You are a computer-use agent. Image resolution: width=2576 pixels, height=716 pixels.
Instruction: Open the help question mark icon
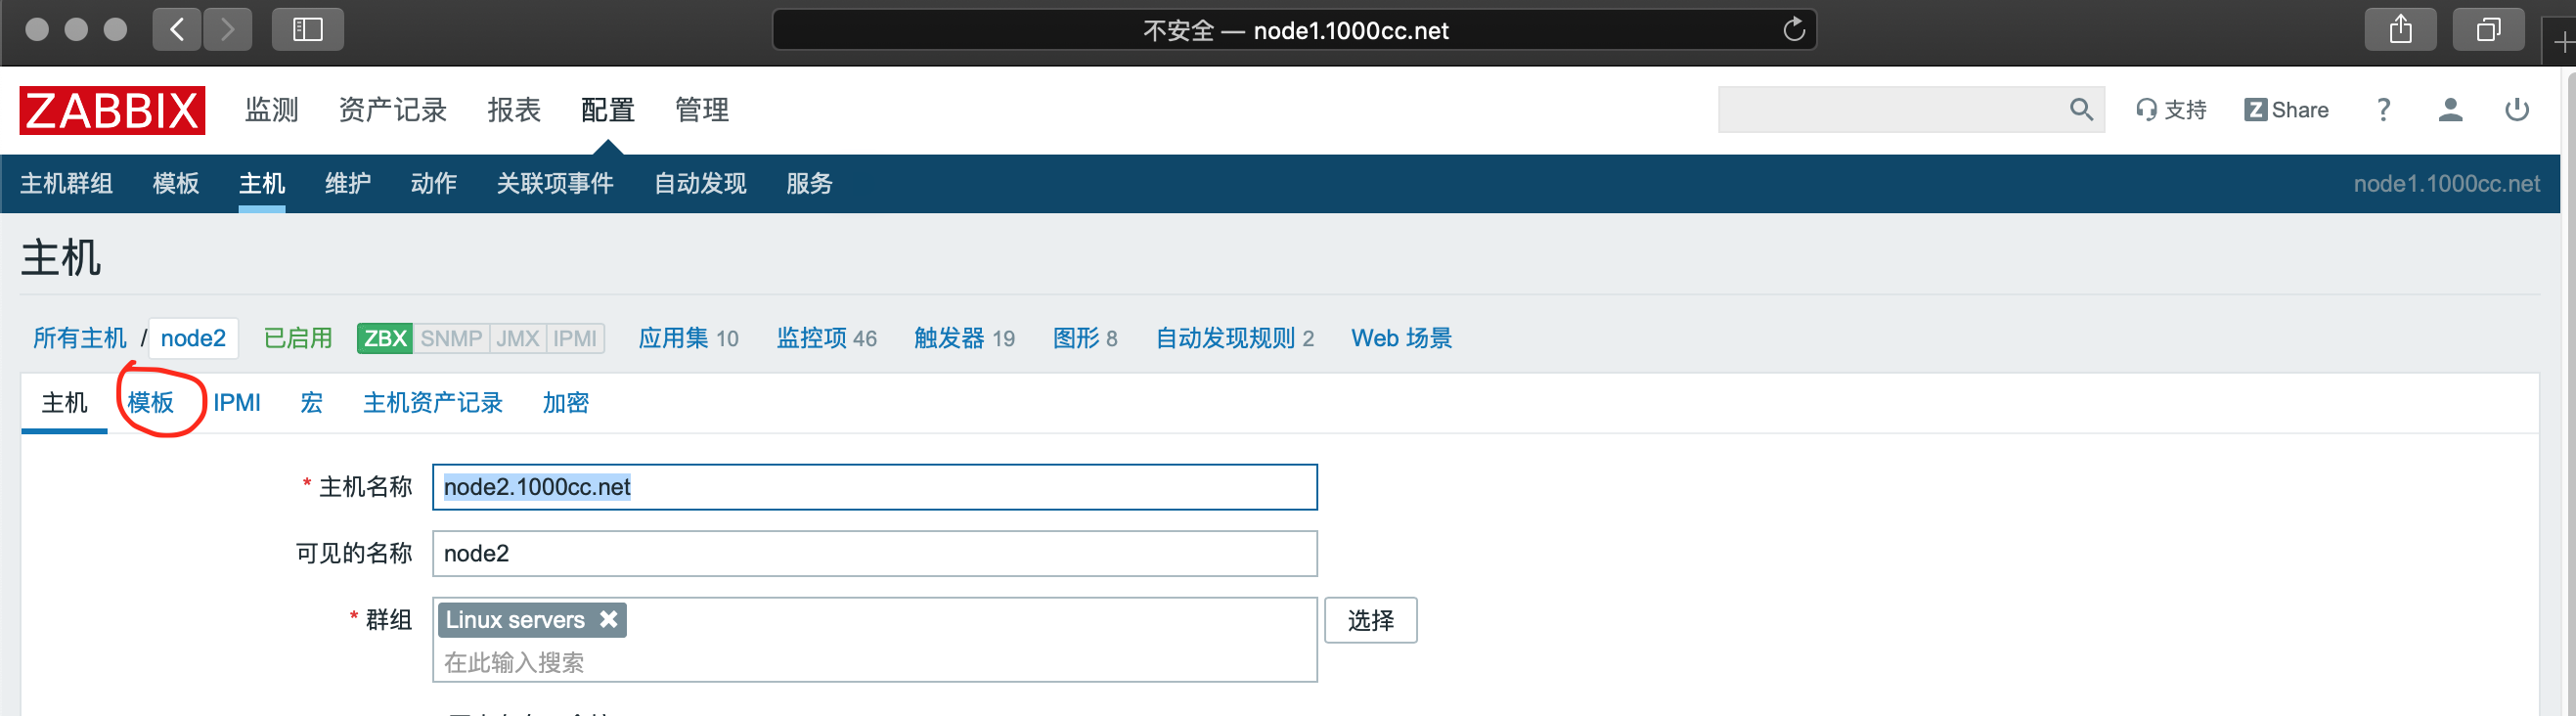(x=2383, y=110)
